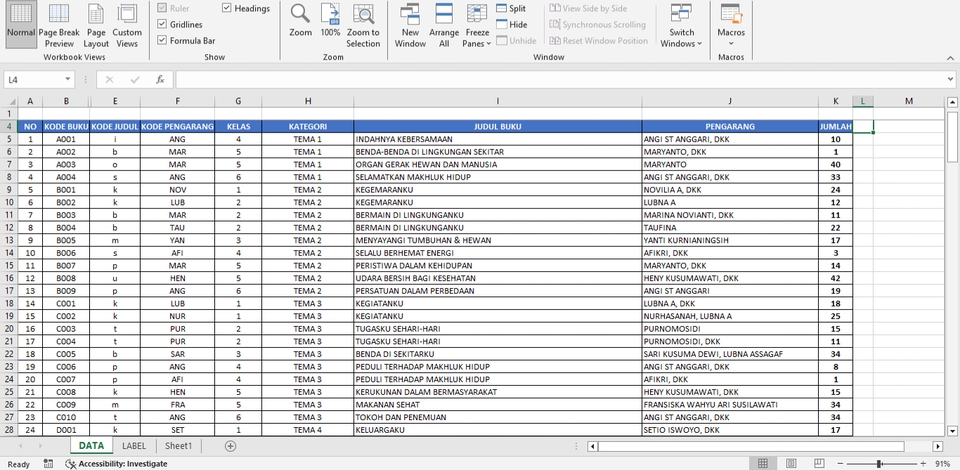Open Switch Windows dropdown

point(681,24)
